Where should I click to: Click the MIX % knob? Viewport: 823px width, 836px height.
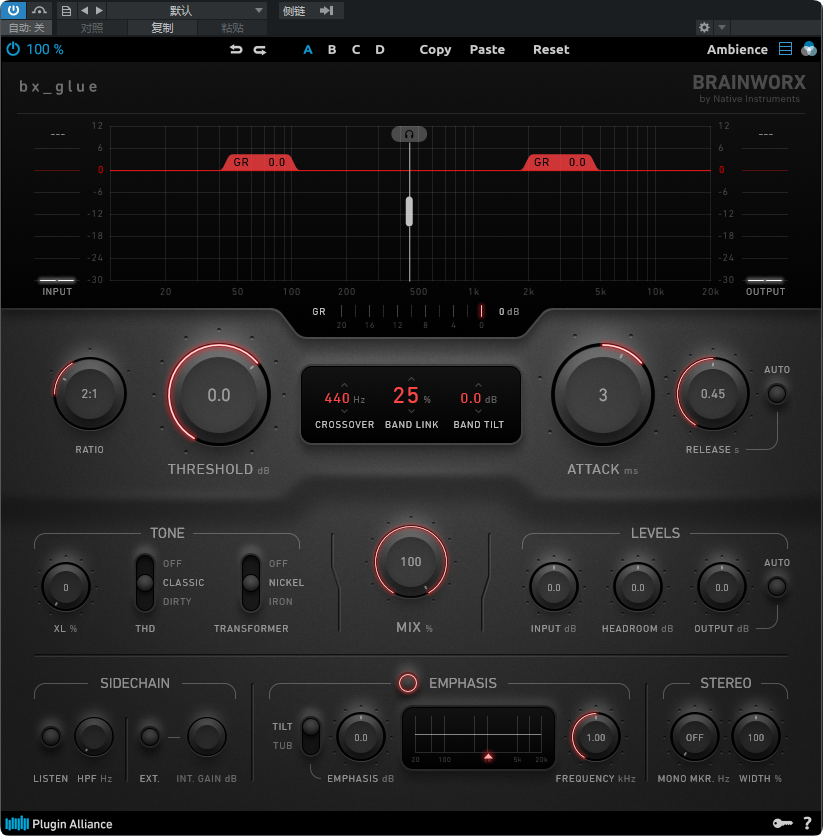point(410,561)
